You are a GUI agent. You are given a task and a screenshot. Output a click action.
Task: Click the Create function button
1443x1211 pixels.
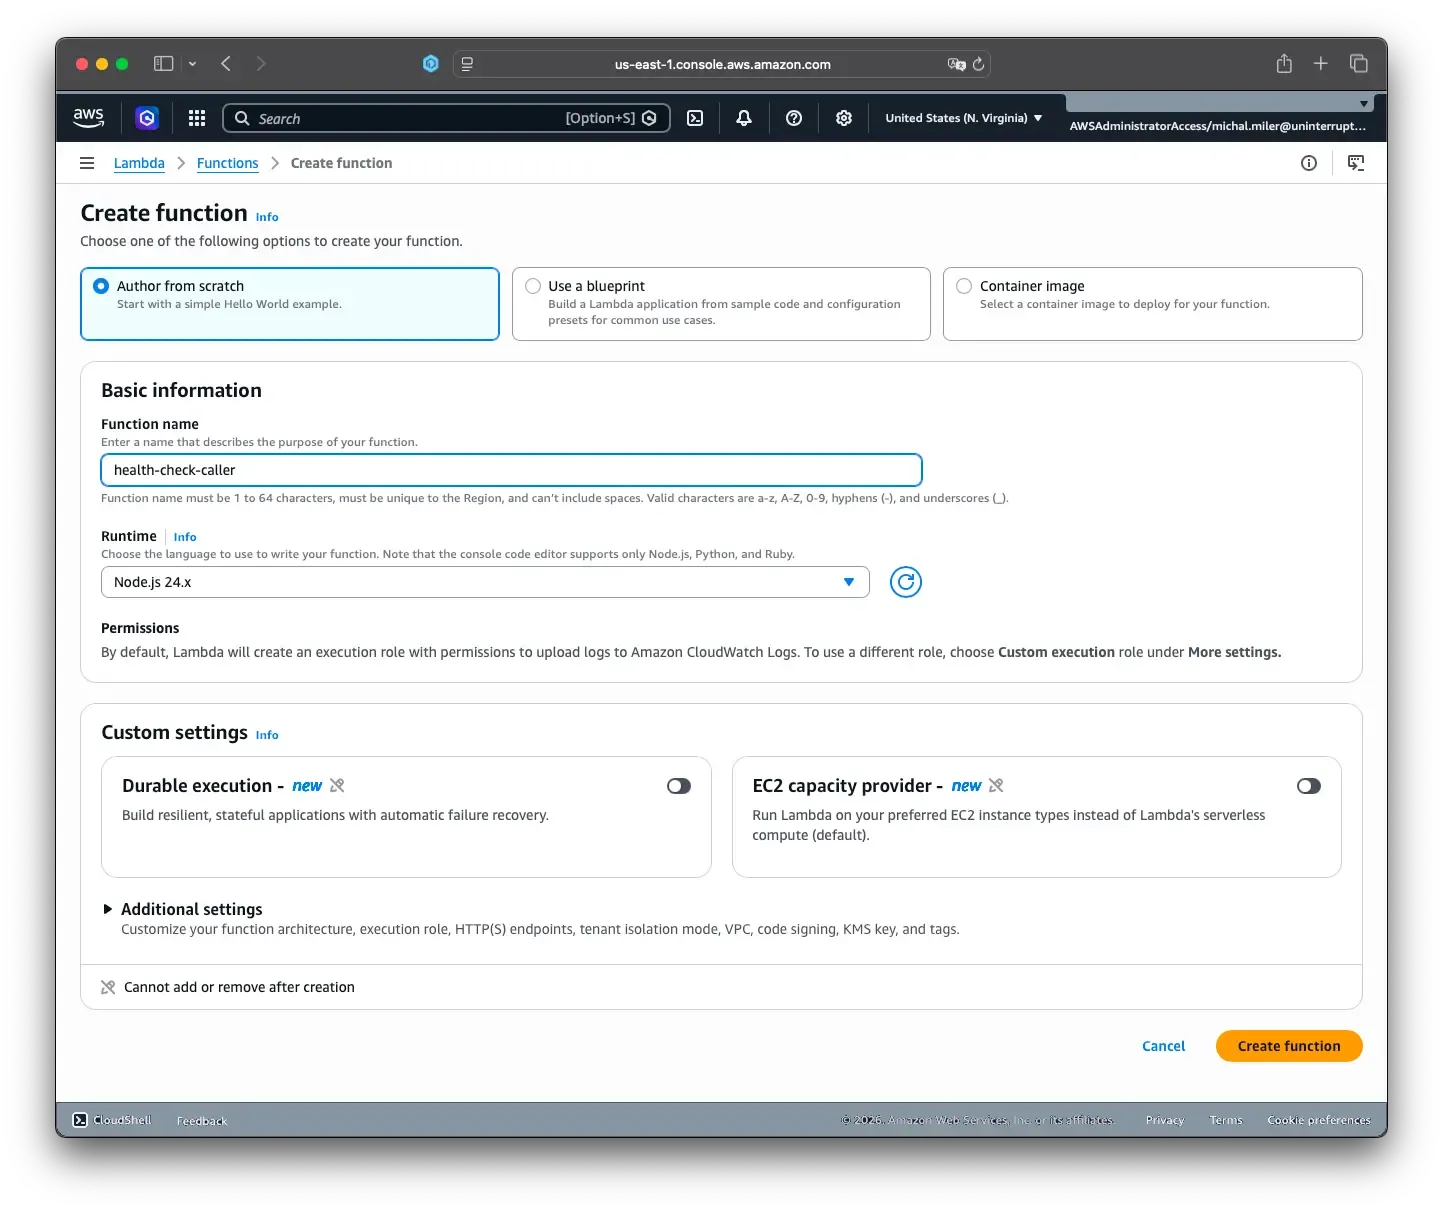point(1289,1046)
